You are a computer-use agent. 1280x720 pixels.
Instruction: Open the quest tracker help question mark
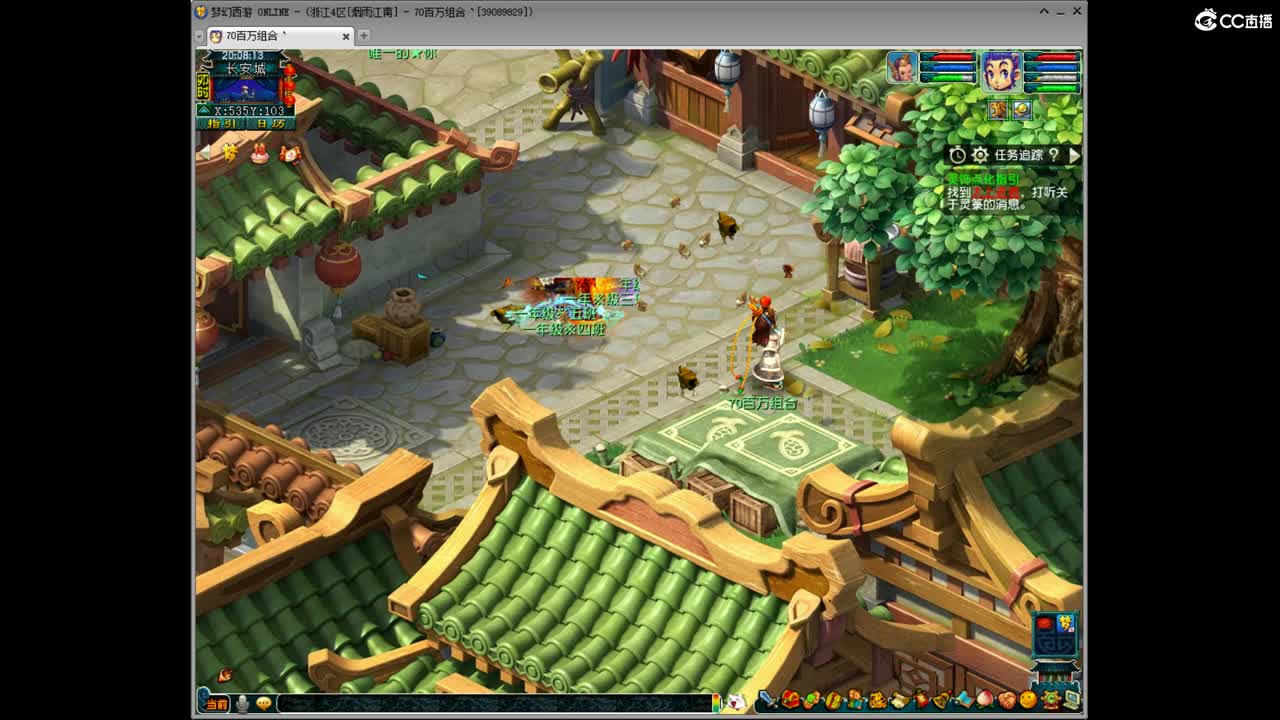[1054, 155]
